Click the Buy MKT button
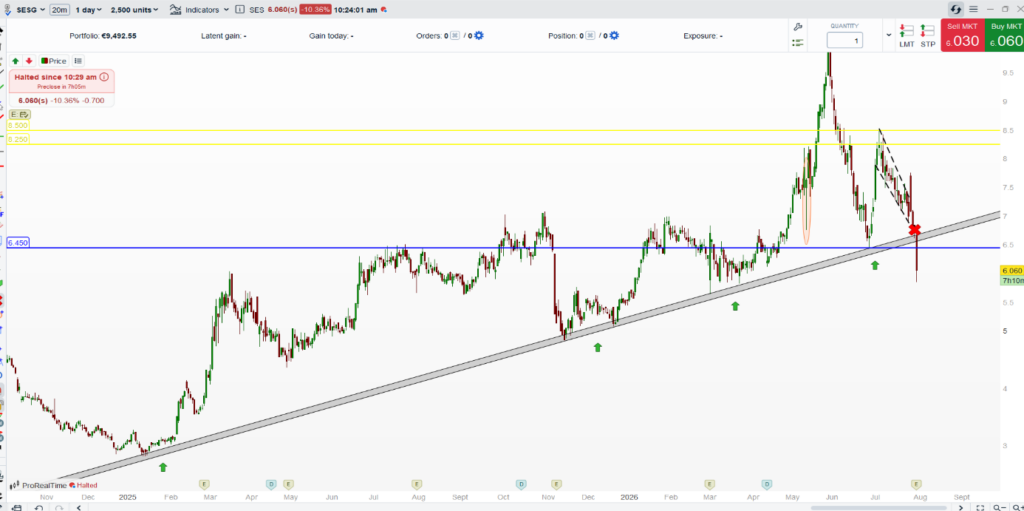Image resolution: width=1024 pixels, height=511 pixels. (x=1003, y=35)
